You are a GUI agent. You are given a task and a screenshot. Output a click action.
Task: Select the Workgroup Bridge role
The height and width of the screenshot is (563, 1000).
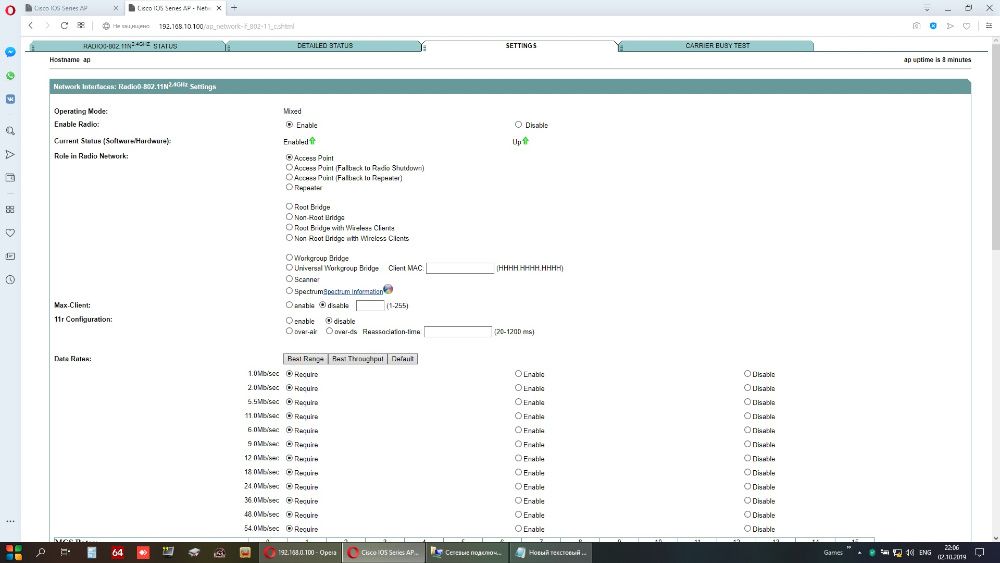click(x=290, y=258)
